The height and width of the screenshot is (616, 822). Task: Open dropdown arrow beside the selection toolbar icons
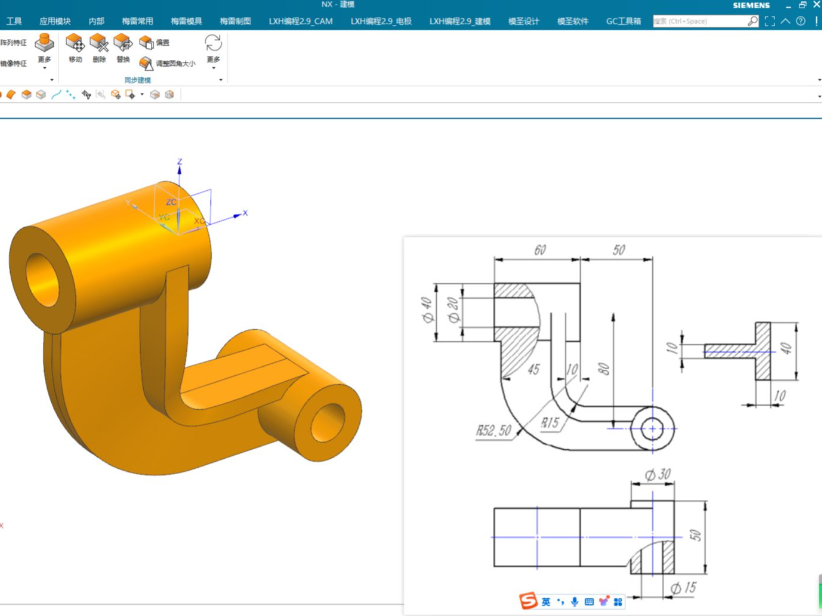(x=142, y=95)
